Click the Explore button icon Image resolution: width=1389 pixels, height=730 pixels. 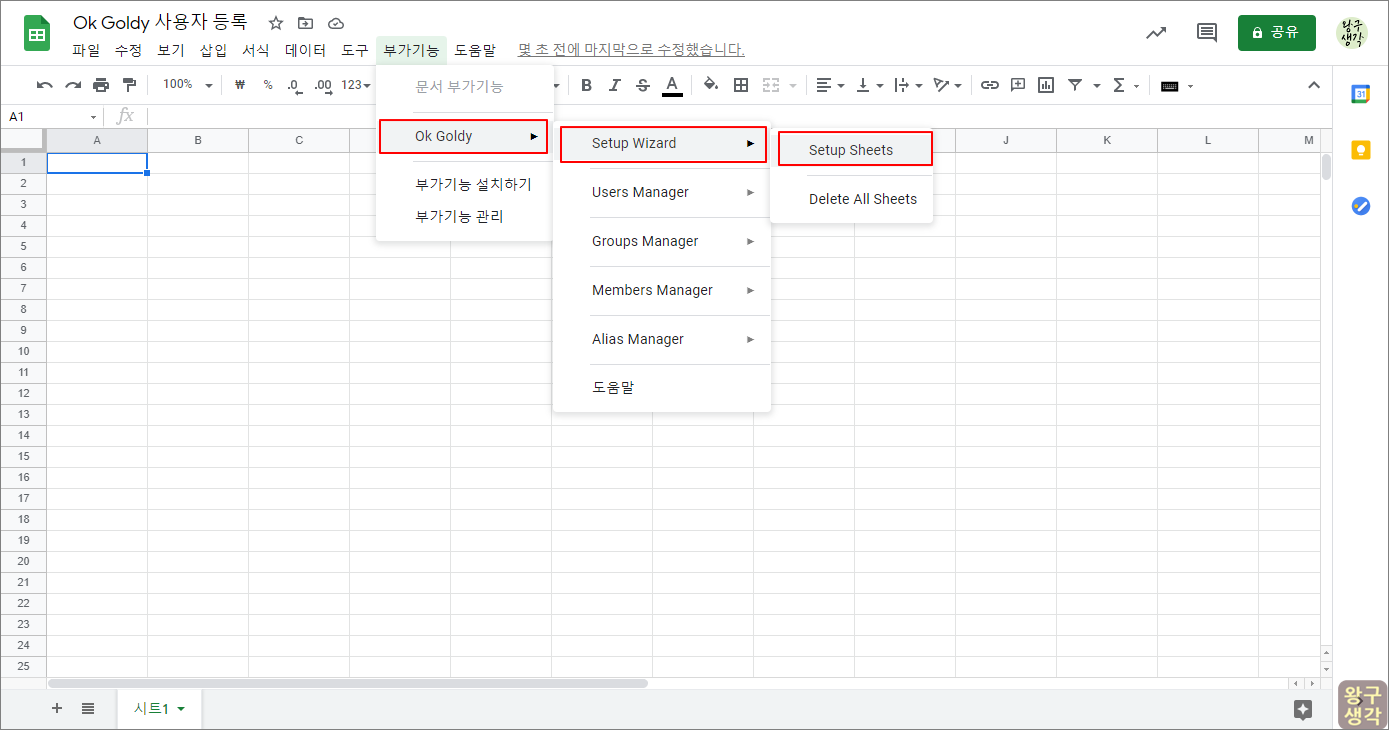(1302, 709)
